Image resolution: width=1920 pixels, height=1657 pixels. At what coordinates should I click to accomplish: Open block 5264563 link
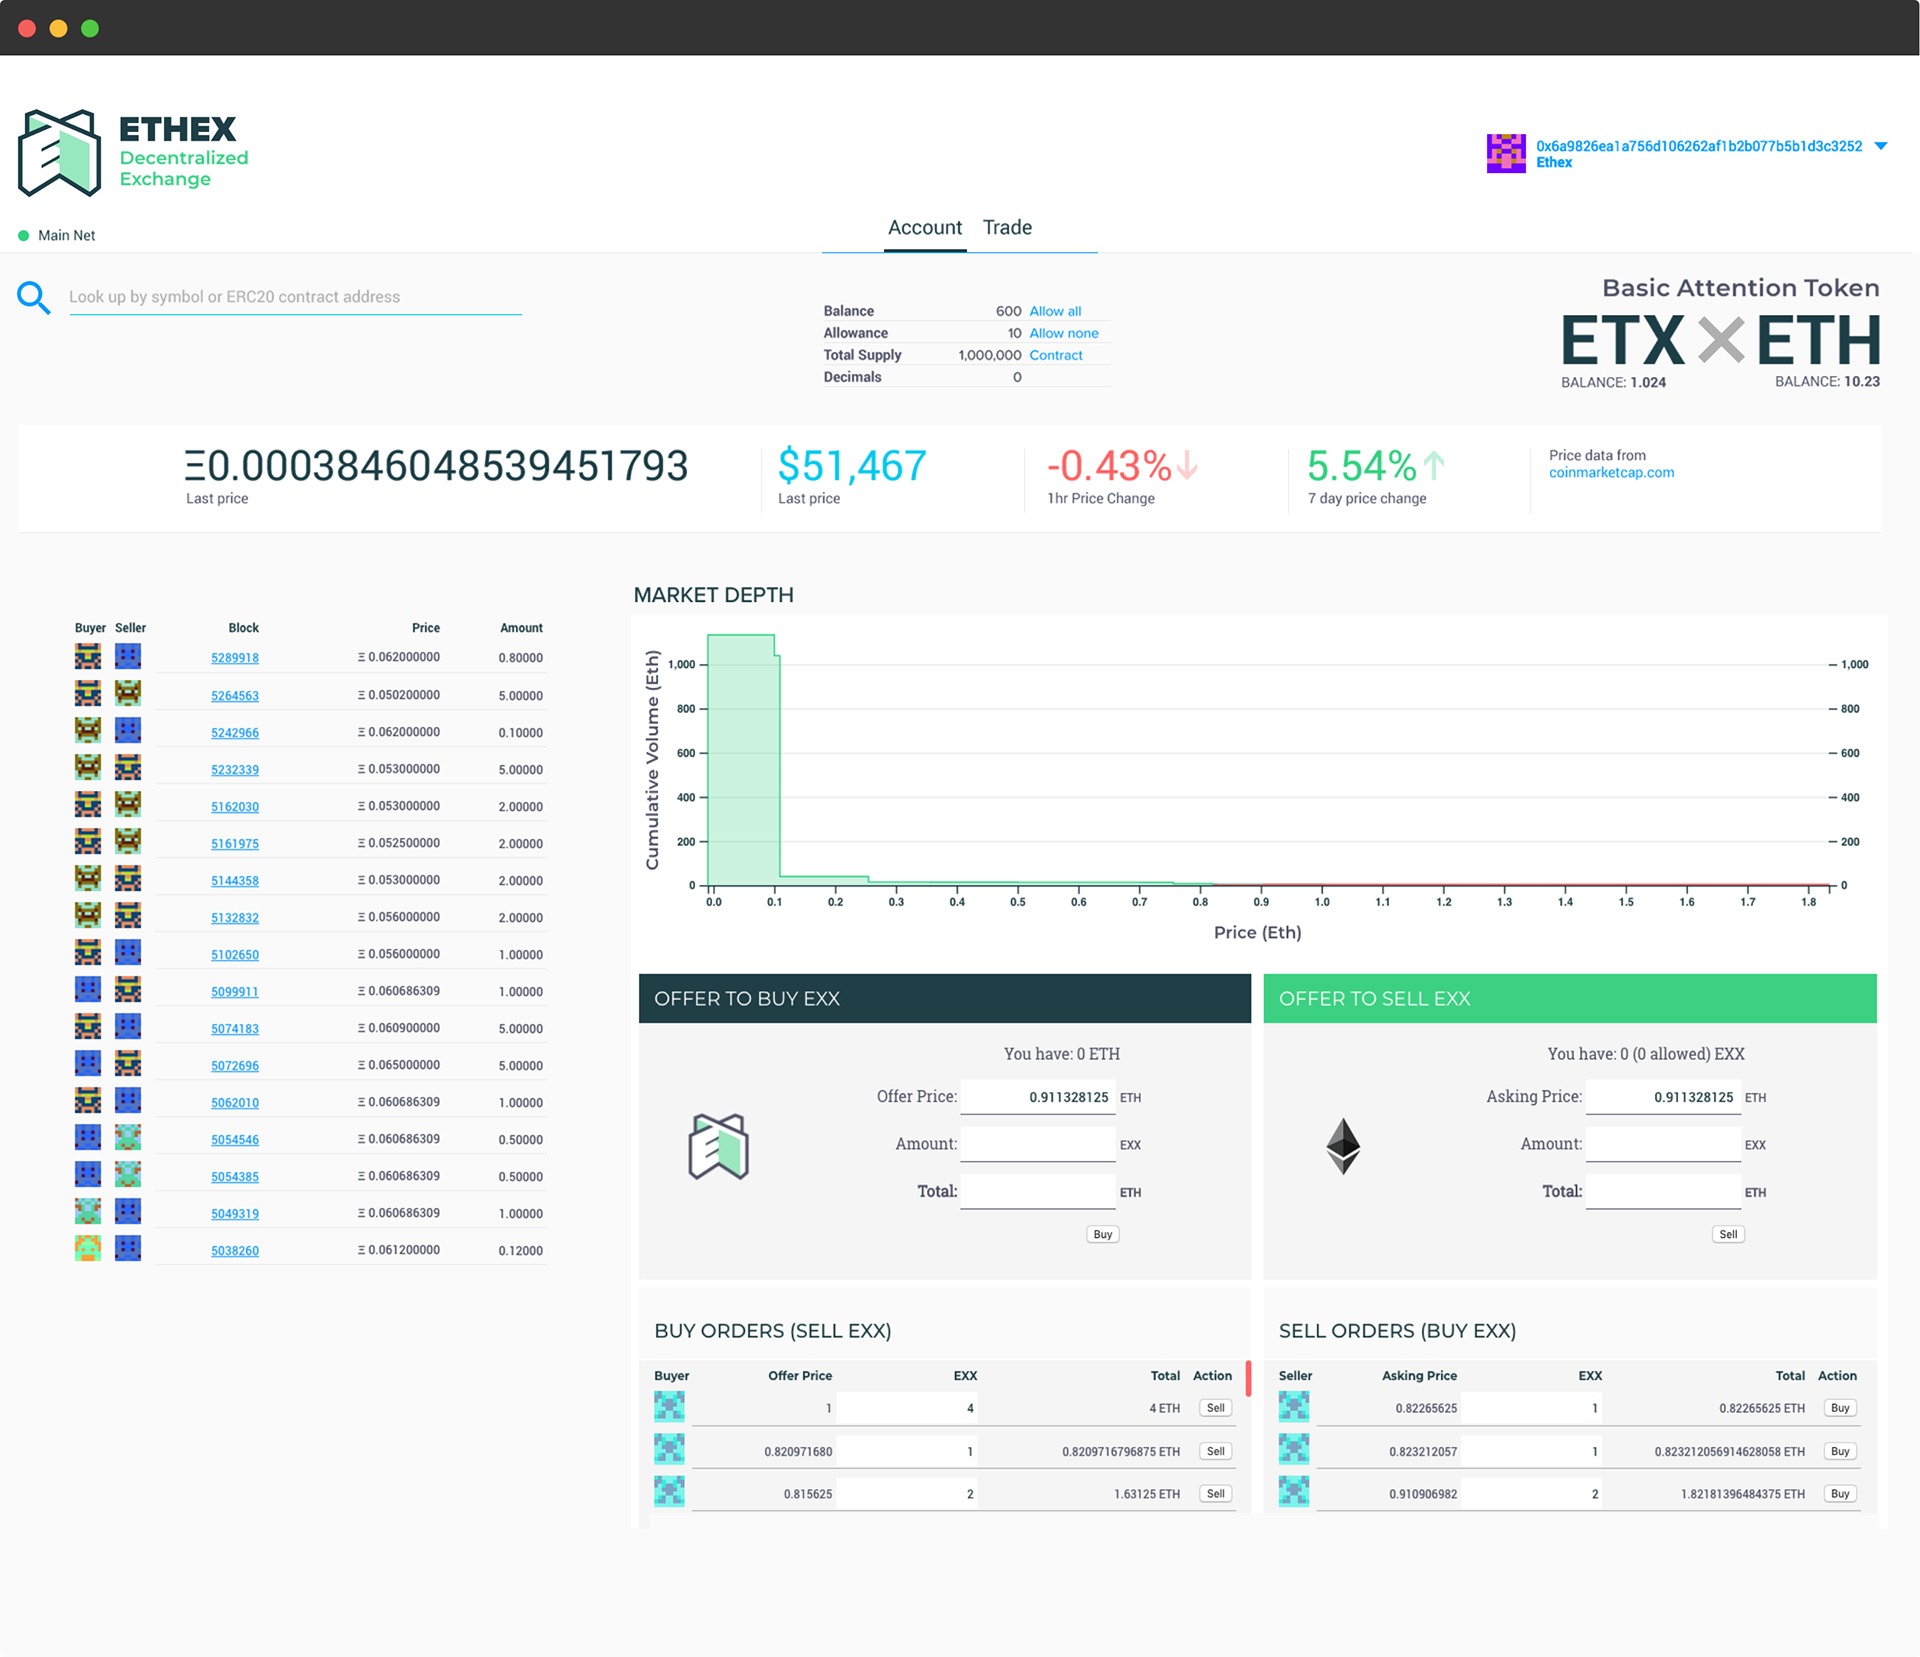(x=235, y=696)
